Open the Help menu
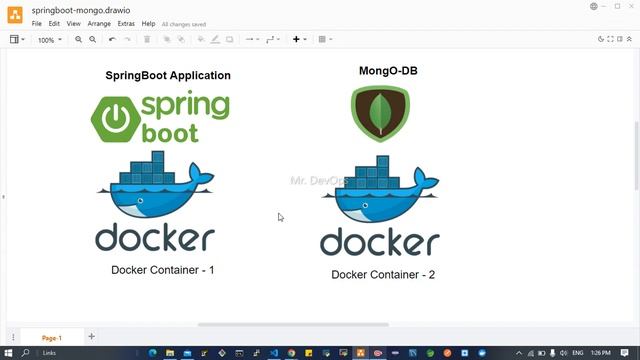The image size is (640, 360). tap(148, 24)
